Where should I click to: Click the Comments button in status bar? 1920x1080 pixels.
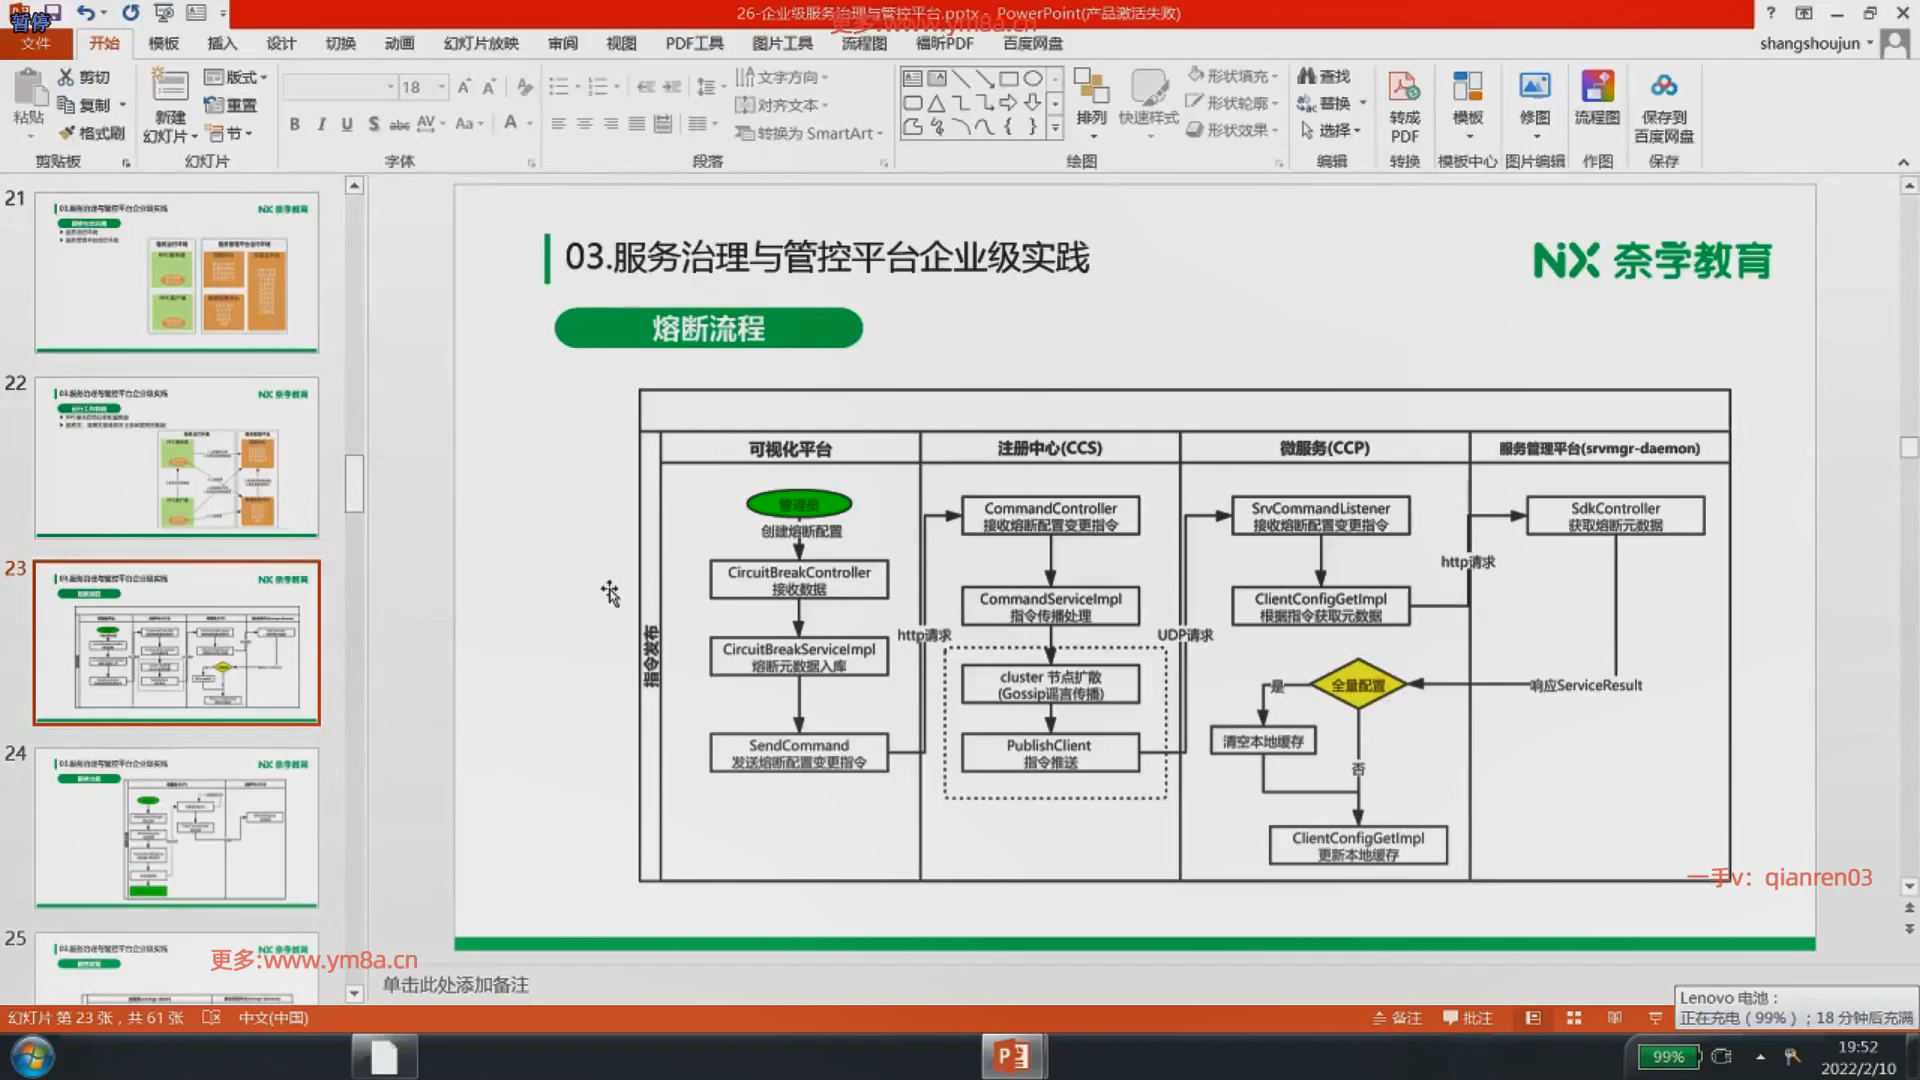pos(1468,1018)
